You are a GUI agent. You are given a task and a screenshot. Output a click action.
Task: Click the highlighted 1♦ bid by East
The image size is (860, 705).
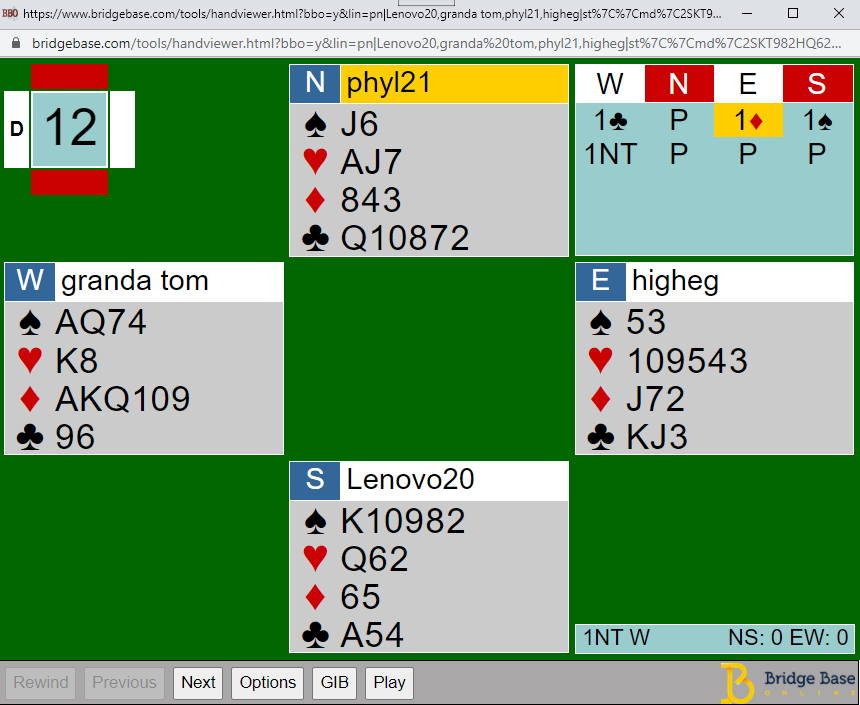tap(748, 120)
